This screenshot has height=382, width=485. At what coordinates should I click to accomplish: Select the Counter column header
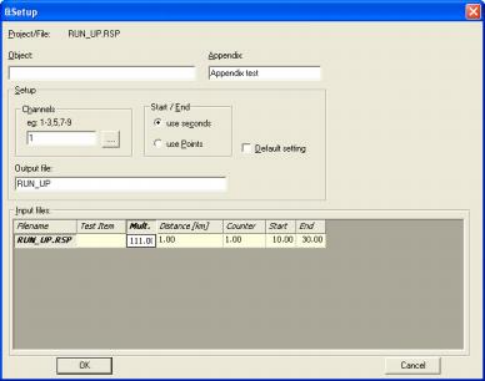[244, 226]
